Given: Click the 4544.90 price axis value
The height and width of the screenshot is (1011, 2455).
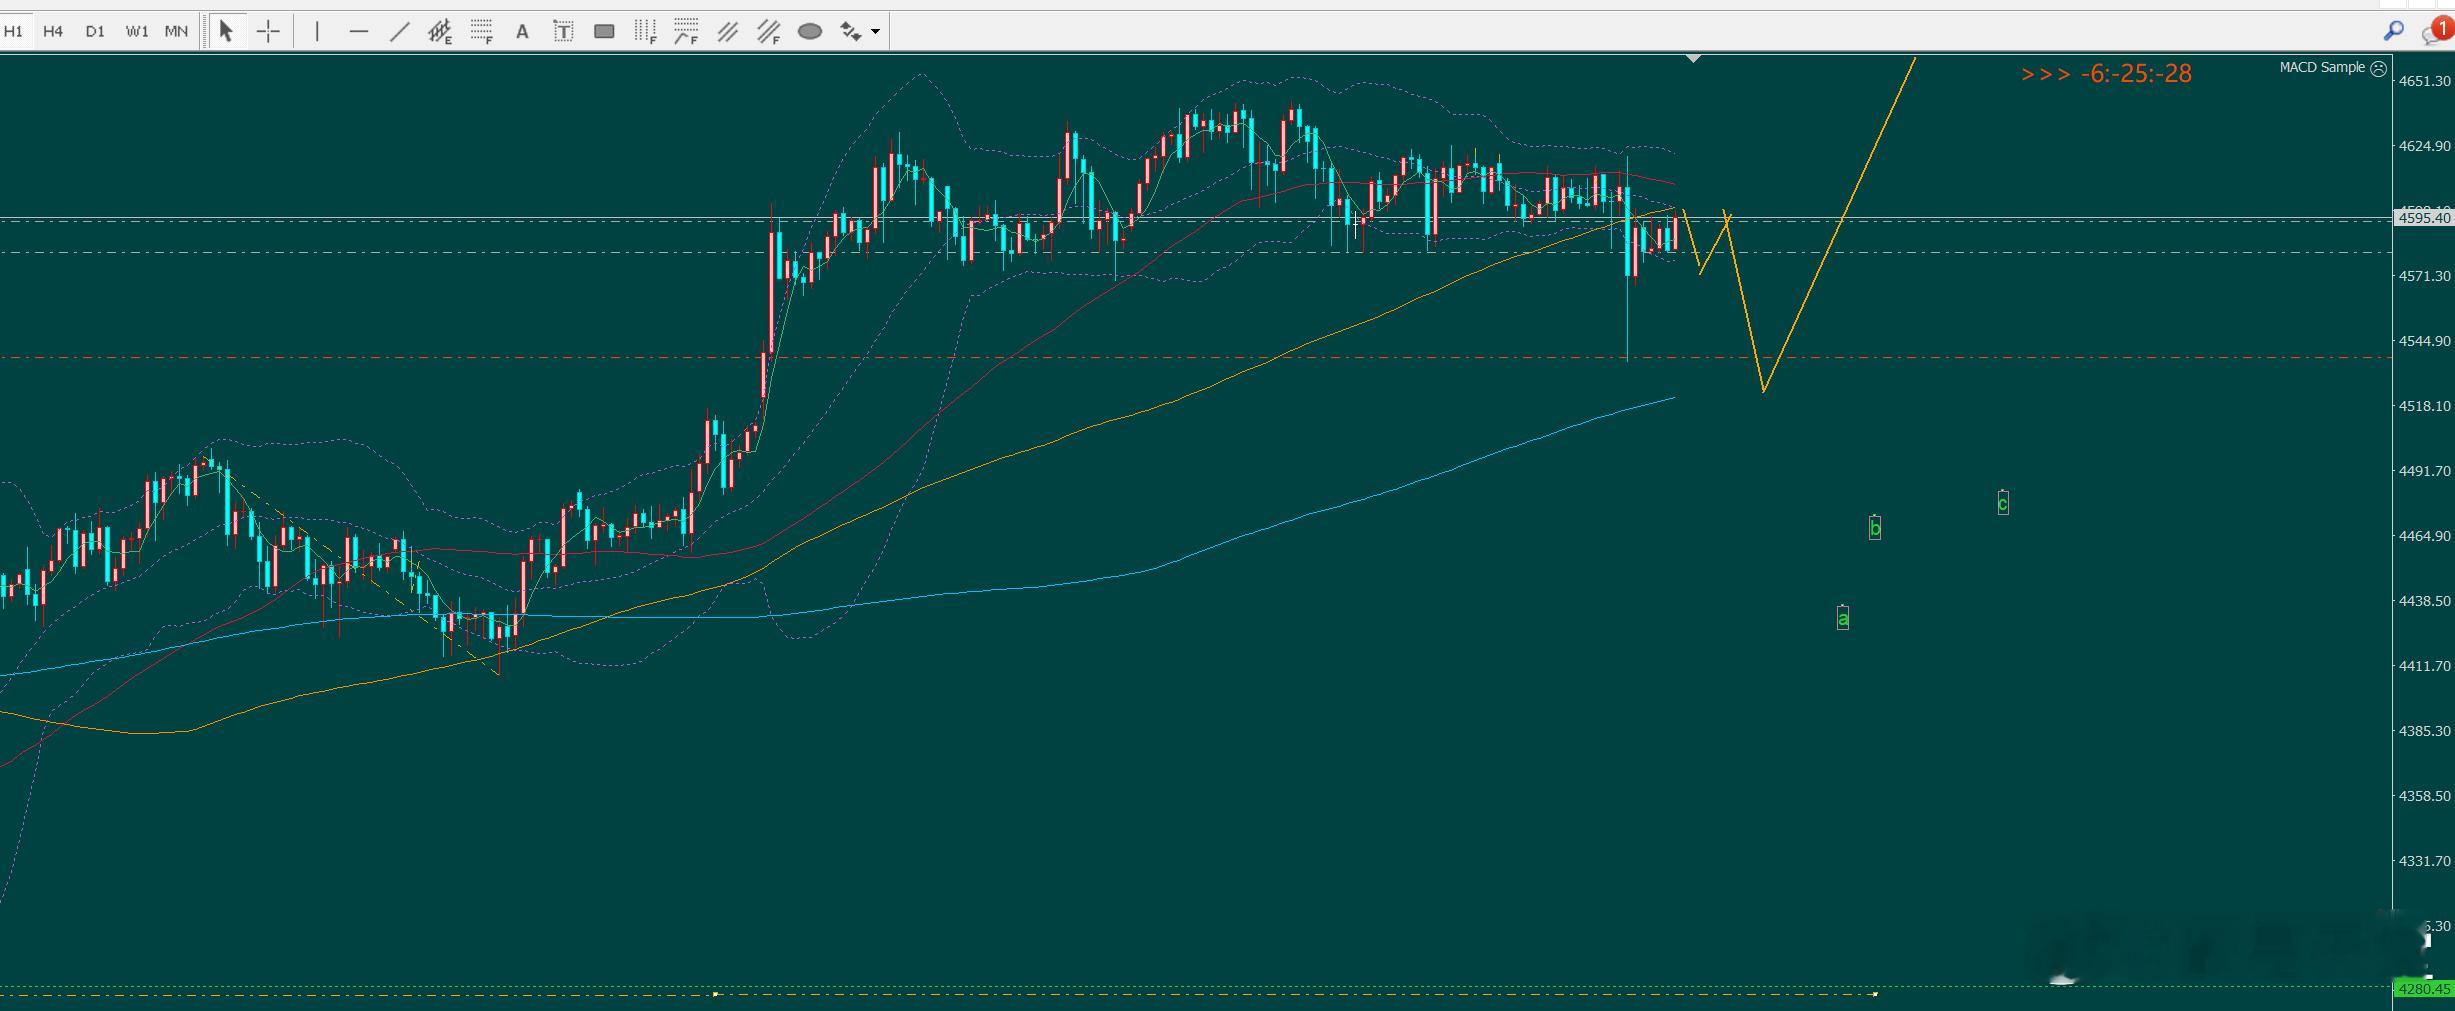Looking at the screenshot, I should coord(2425,341).
